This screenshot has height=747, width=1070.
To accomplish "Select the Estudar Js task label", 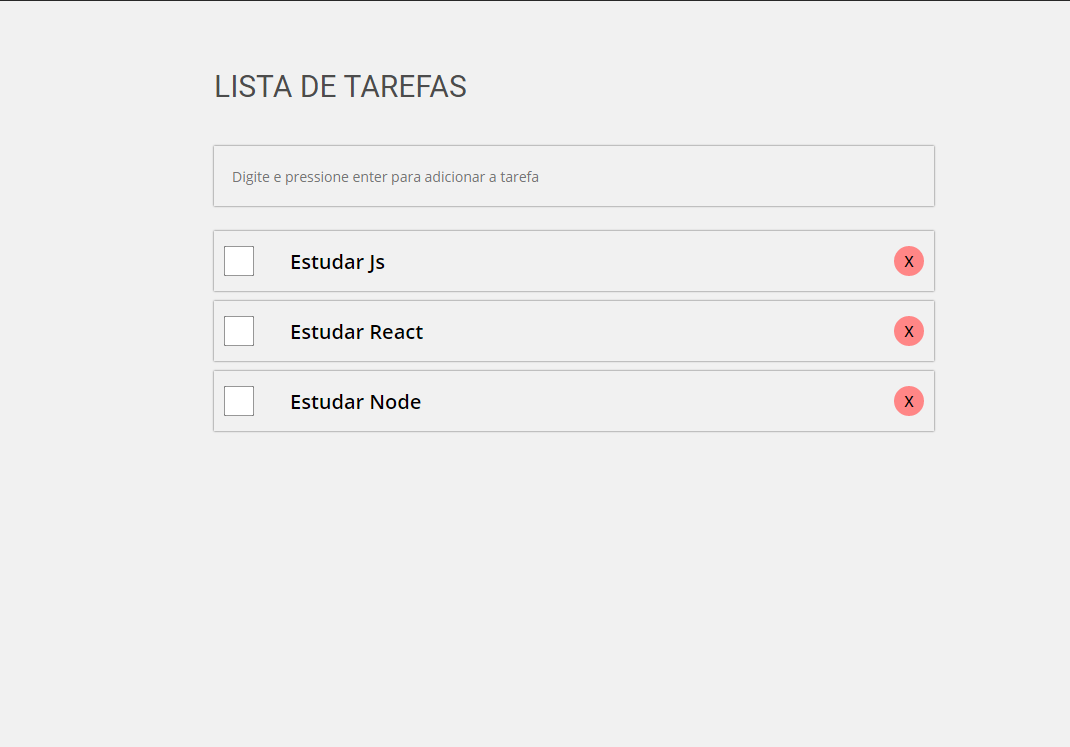I will tap(337, 262).
